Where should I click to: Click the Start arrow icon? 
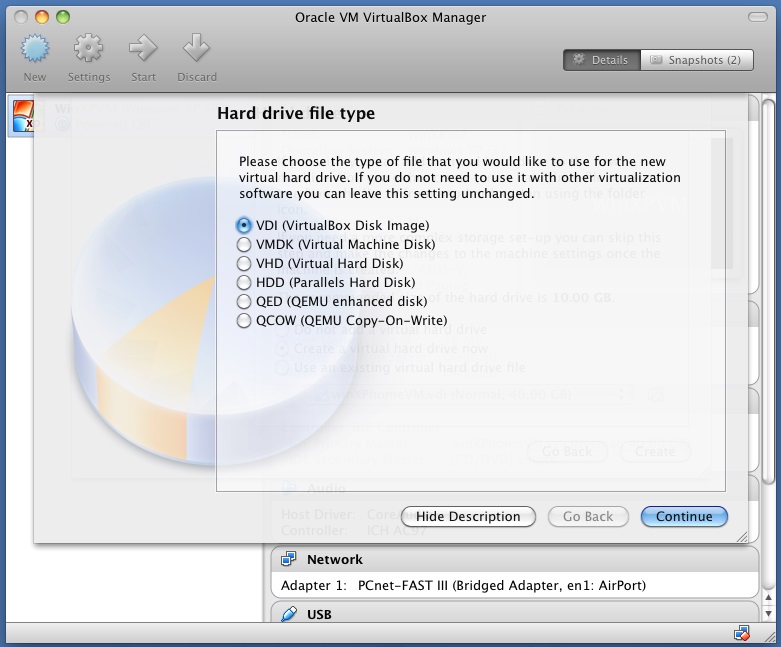pos(143,48)
